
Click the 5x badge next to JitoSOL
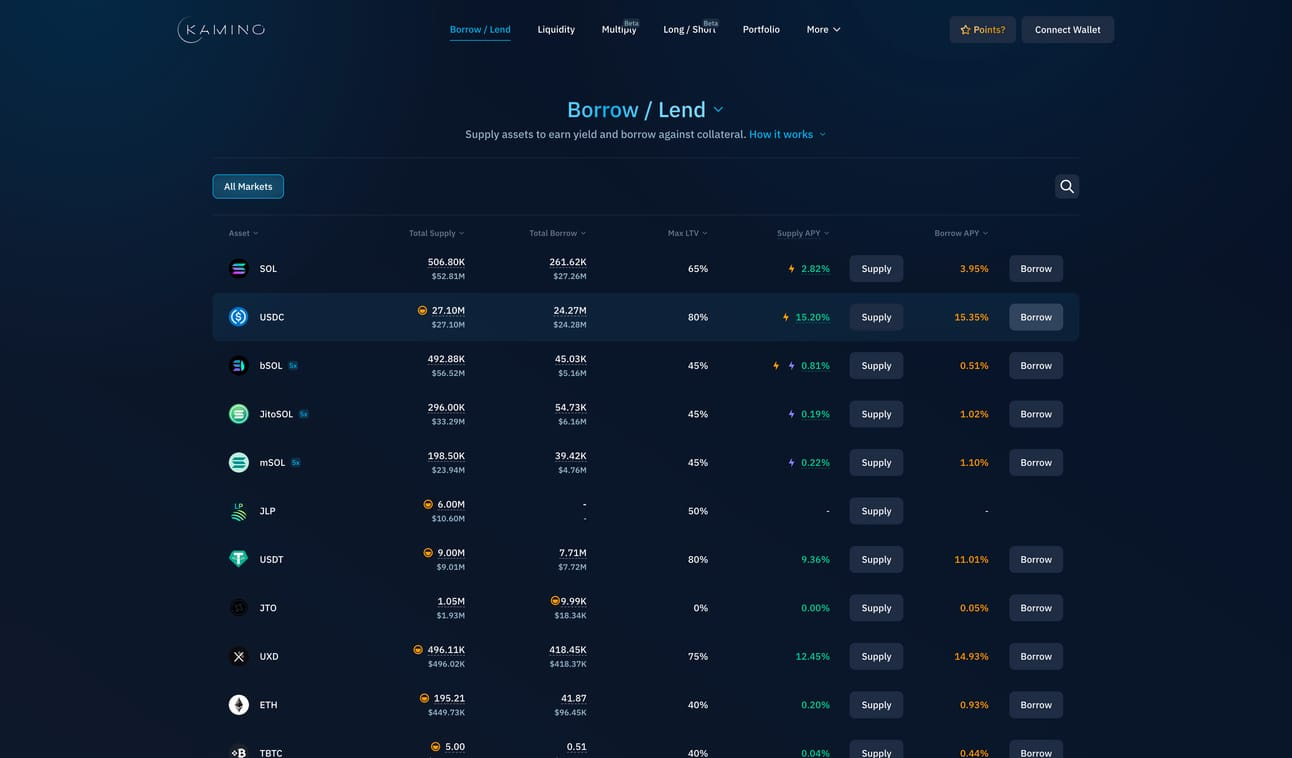[303, 414]
